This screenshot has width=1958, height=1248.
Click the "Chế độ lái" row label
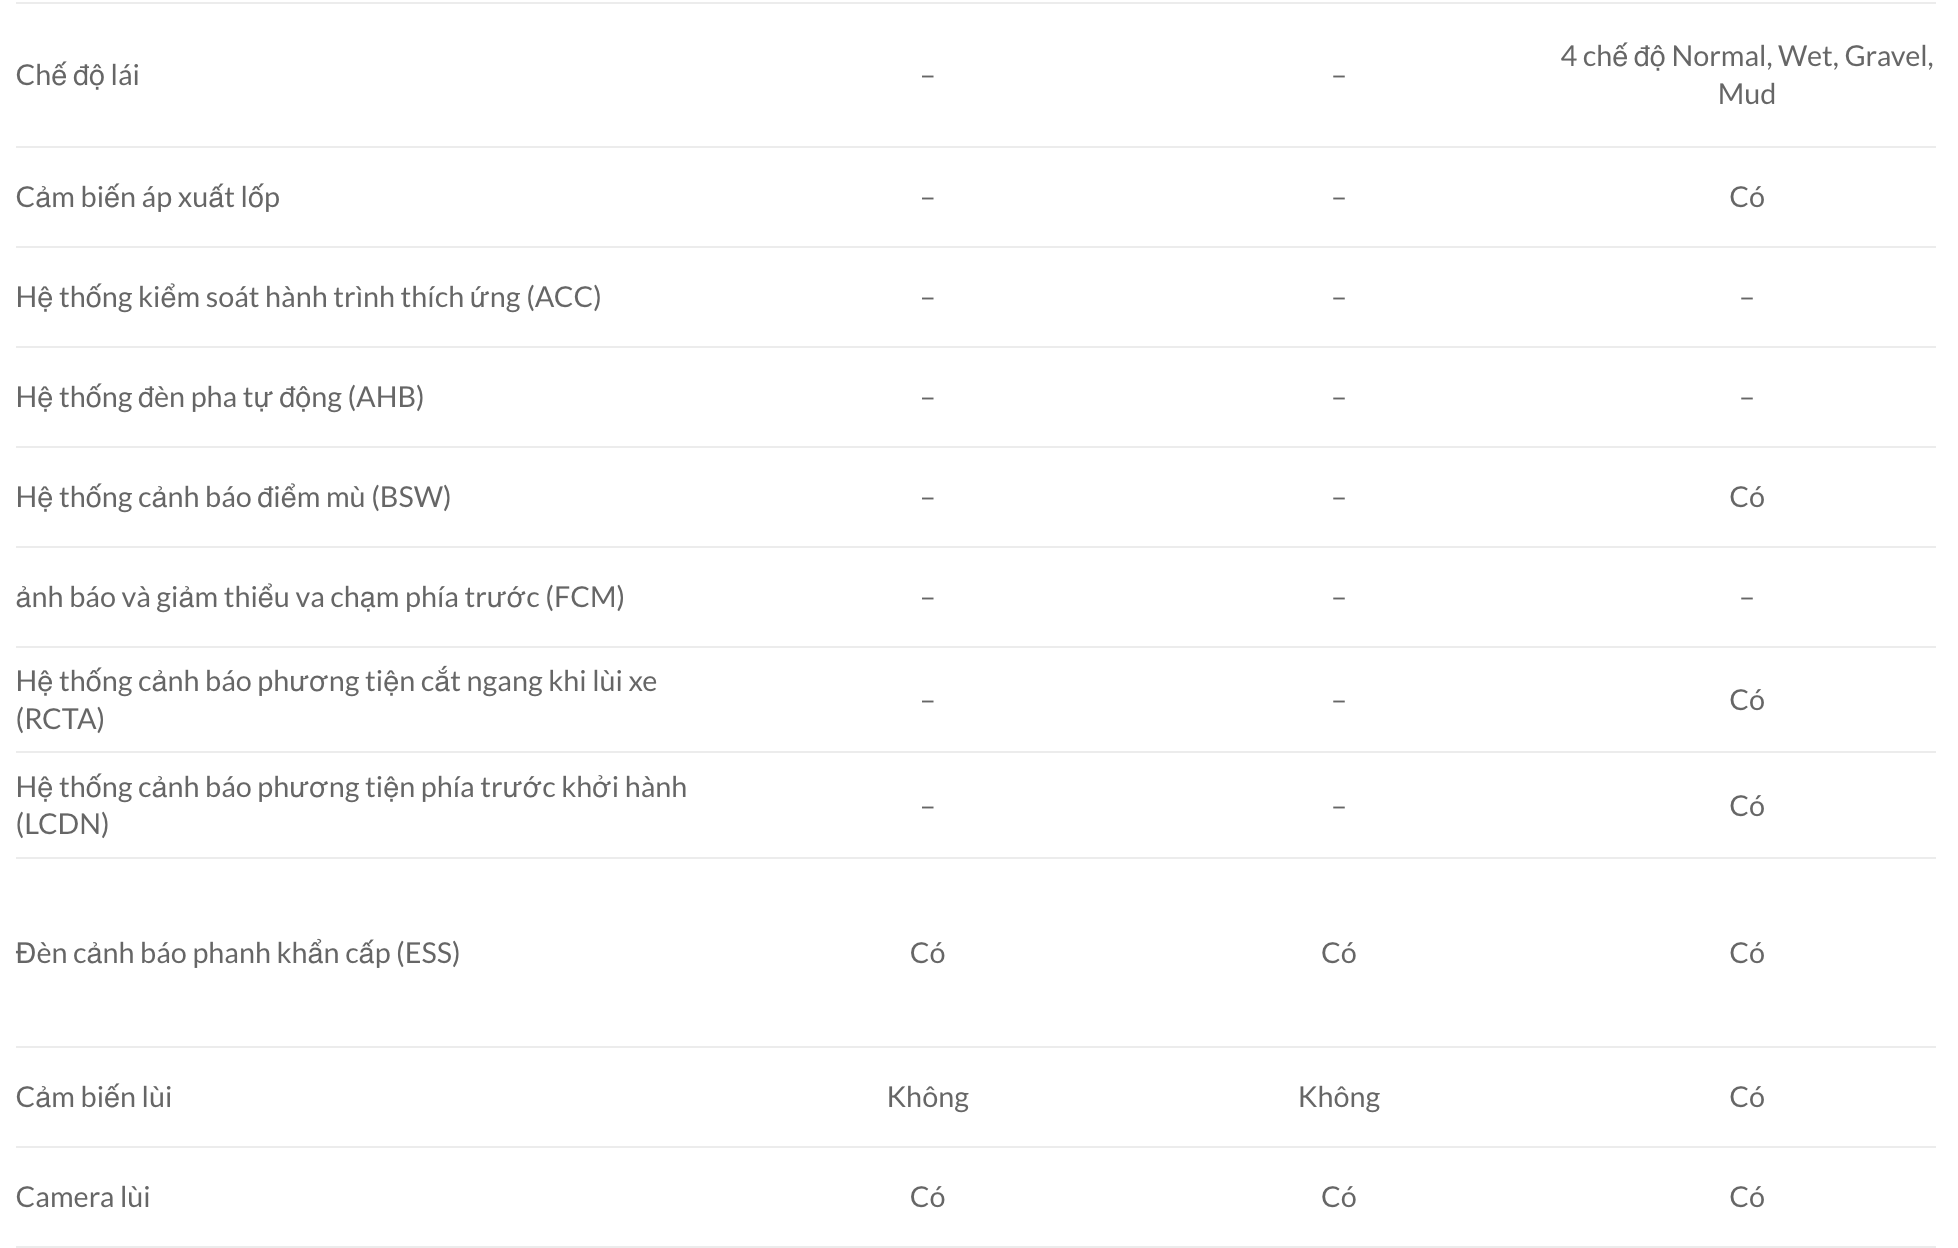77,75
